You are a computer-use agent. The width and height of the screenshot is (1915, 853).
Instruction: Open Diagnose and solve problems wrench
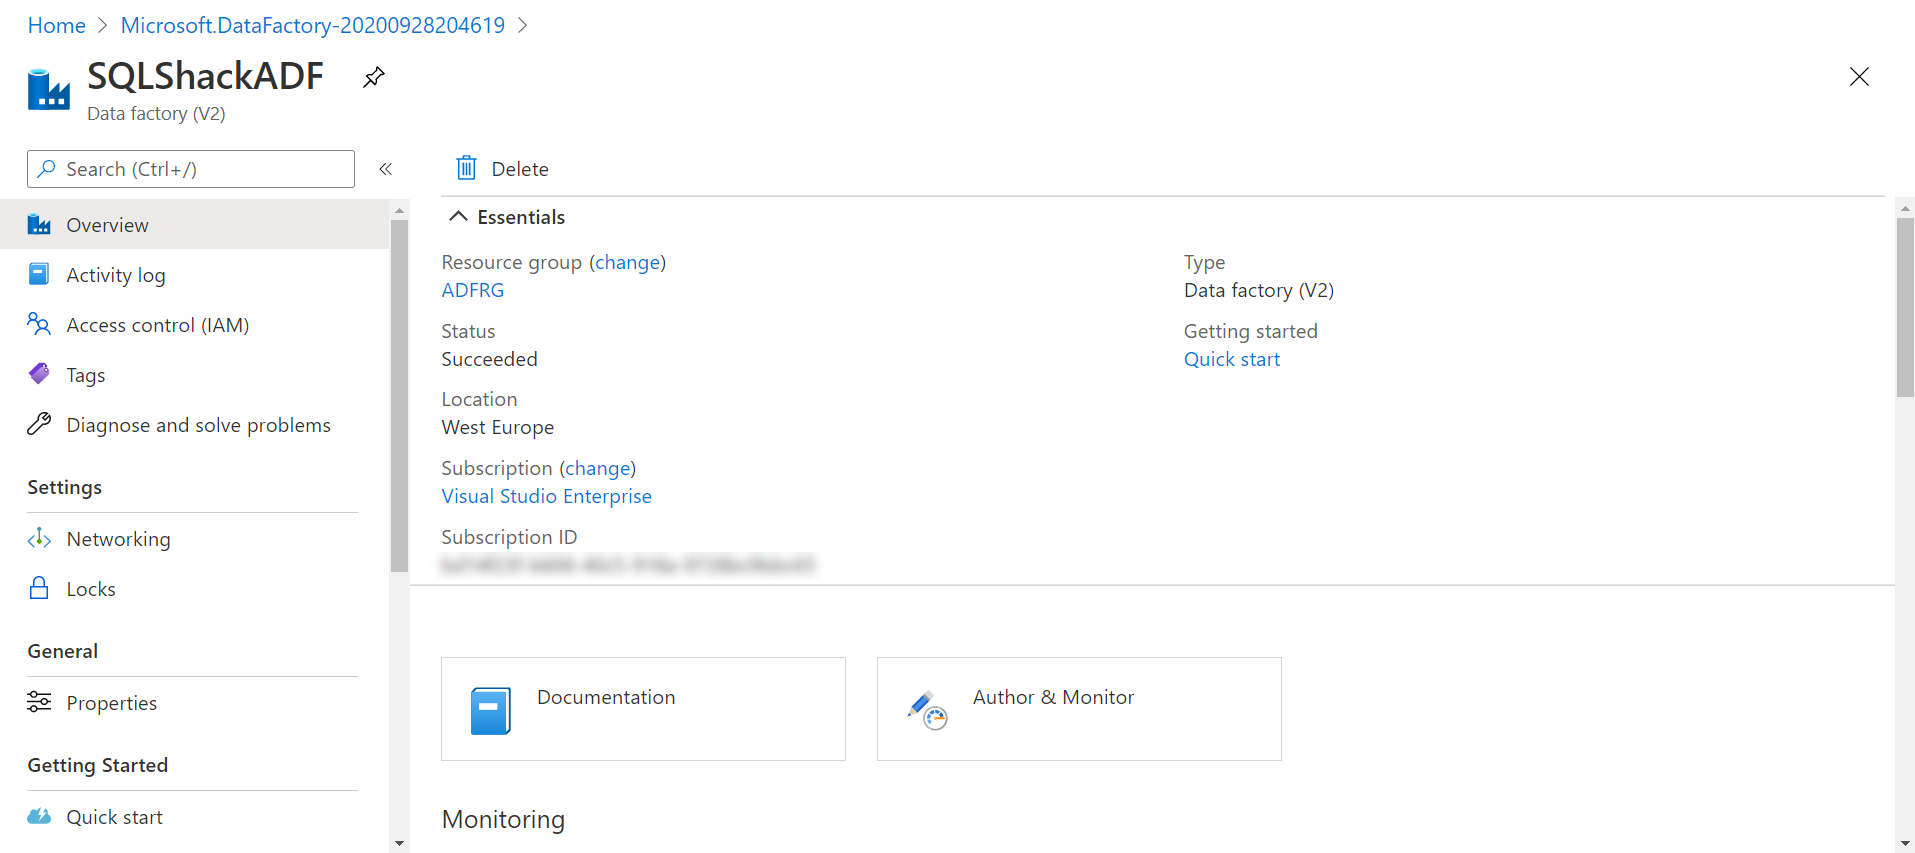coord(39,424)
